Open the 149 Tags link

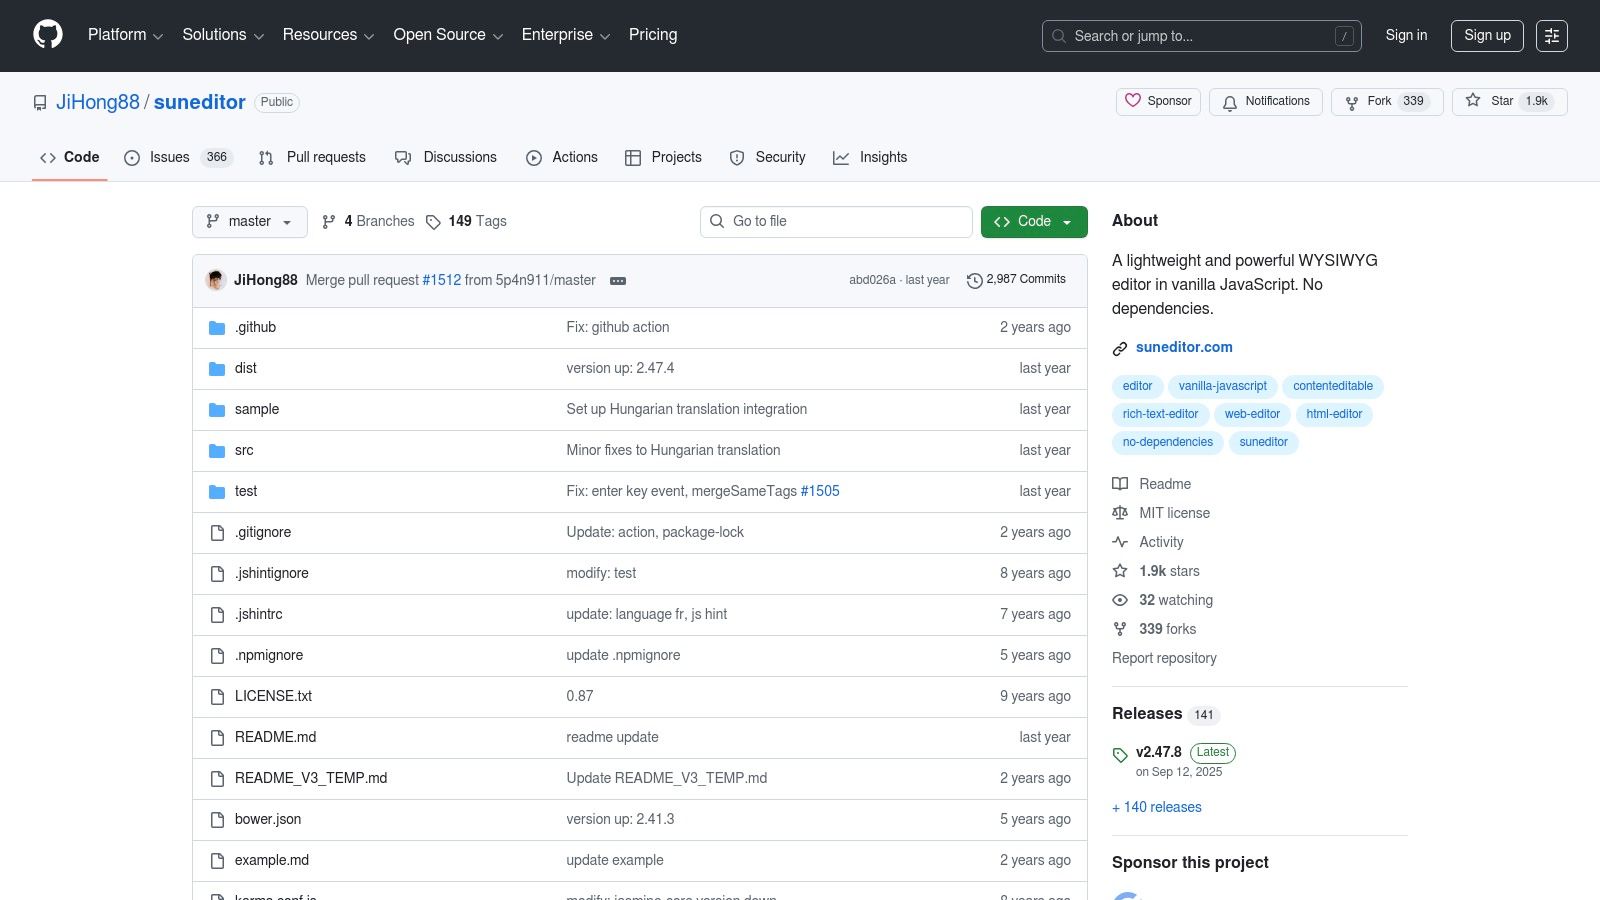[466, 221]
